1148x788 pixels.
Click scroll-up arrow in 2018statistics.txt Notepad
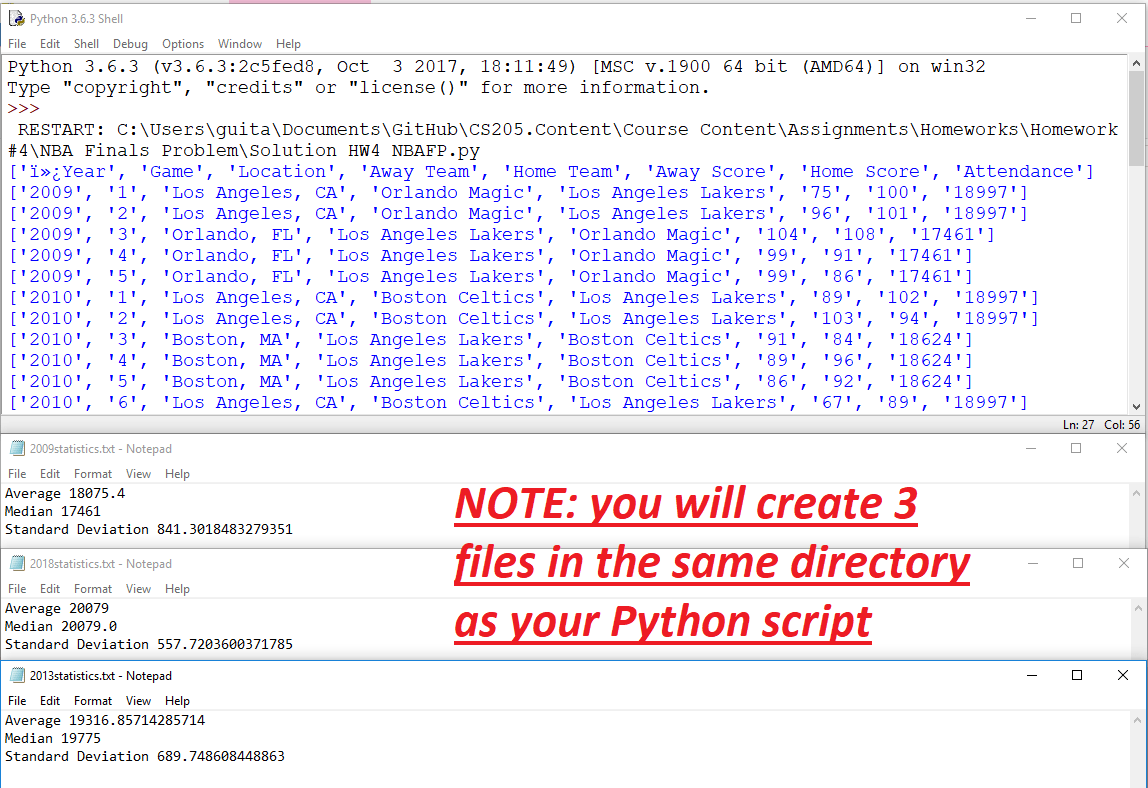(1138, 609)
